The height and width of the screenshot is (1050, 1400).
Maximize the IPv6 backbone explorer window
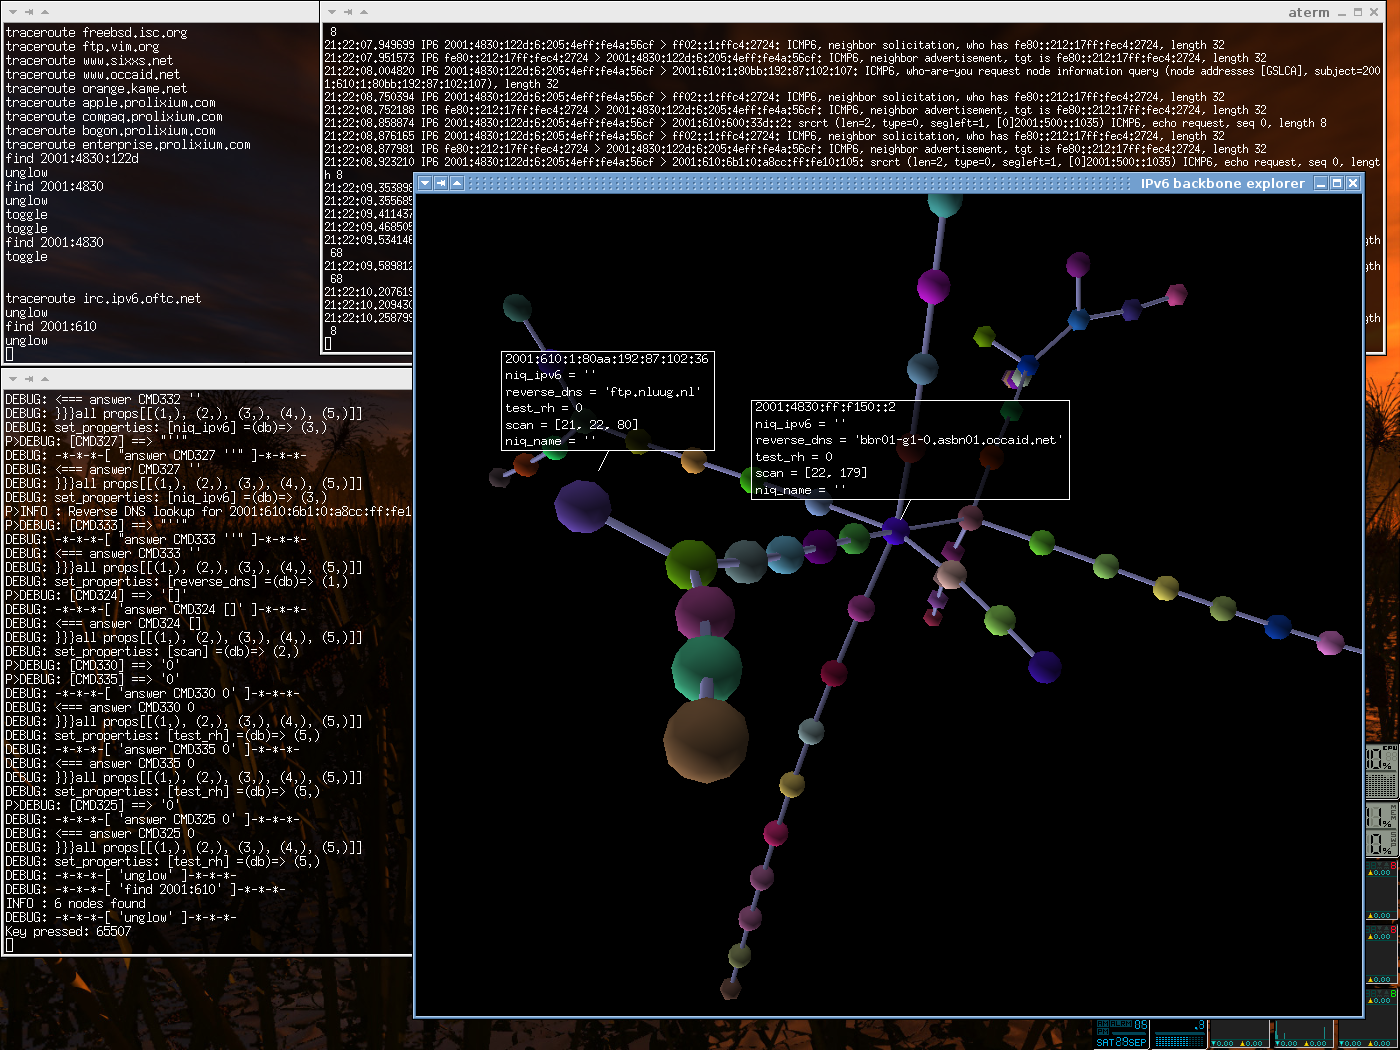[x=1337, y=183]
